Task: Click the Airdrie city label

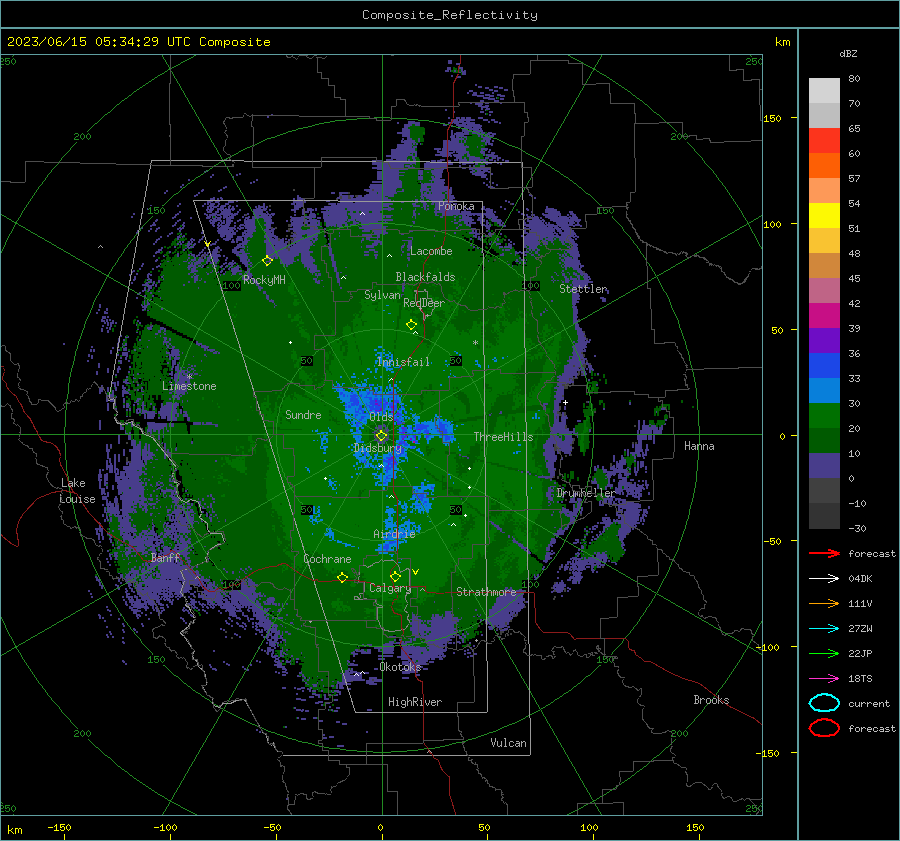Action: (394, 534)
